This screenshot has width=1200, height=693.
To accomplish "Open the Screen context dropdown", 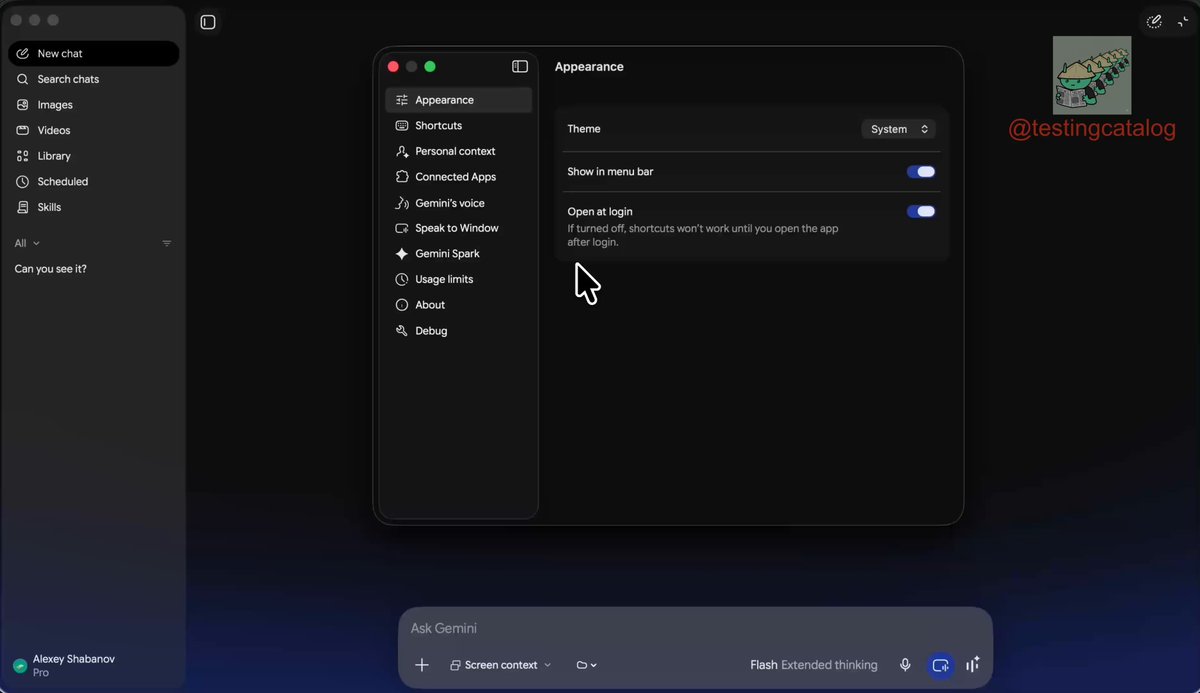I will (500, 665).
